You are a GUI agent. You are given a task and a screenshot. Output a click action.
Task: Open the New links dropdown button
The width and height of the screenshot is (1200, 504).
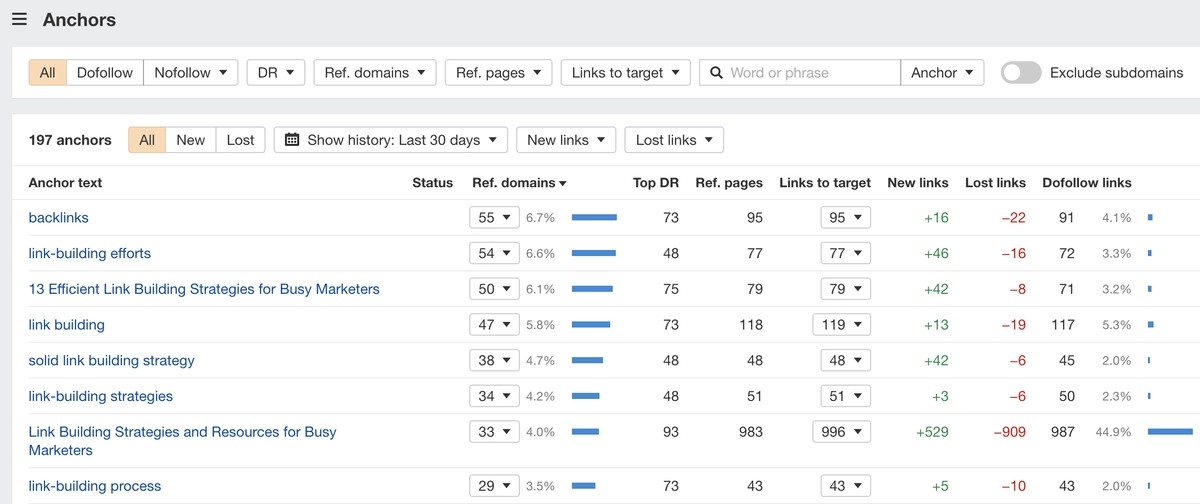pos(566,140)
